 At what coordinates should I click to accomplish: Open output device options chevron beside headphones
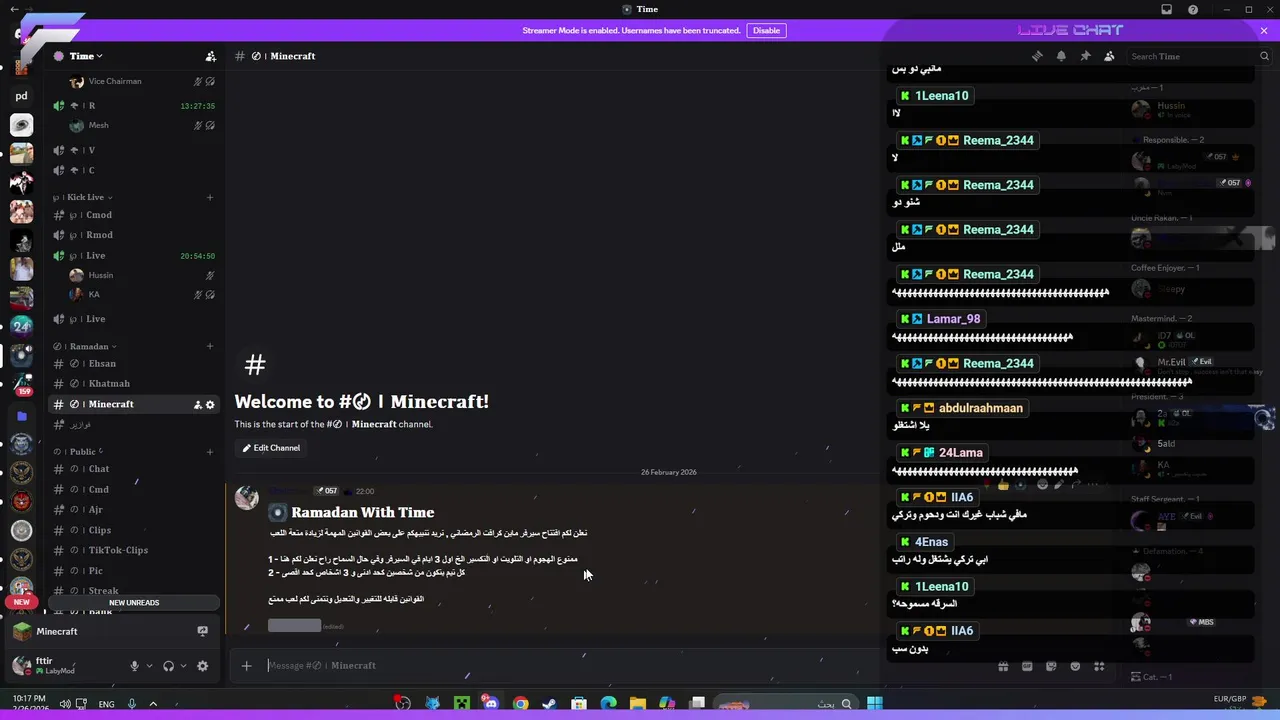click(182, 666)
